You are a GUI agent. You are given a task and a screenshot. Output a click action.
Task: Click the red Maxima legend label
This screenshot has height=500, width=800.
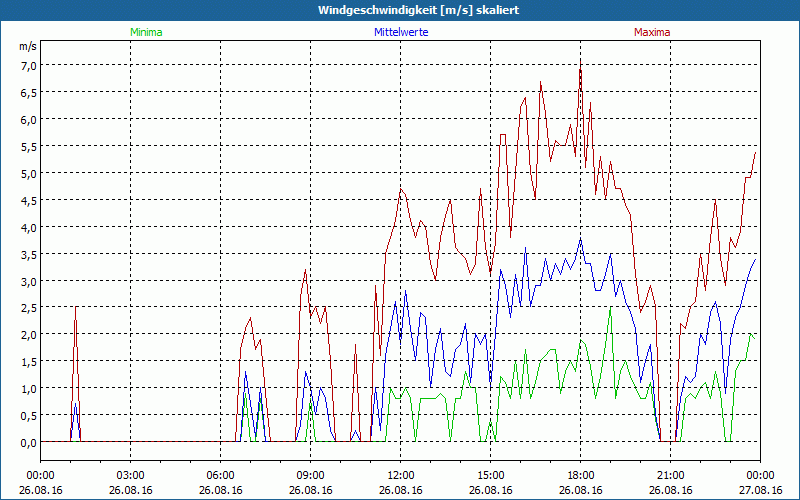tap(652, 32)
